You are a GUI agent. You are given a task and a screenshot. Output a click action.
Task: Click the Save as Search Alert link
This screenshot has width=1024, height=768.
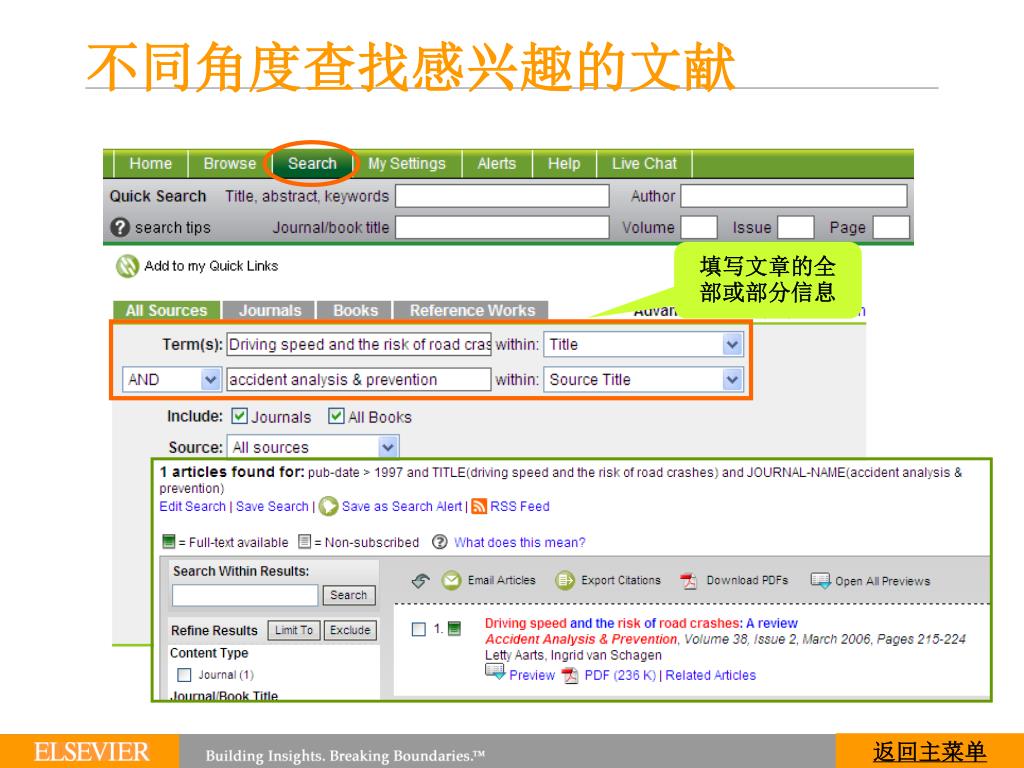(402, 506)
